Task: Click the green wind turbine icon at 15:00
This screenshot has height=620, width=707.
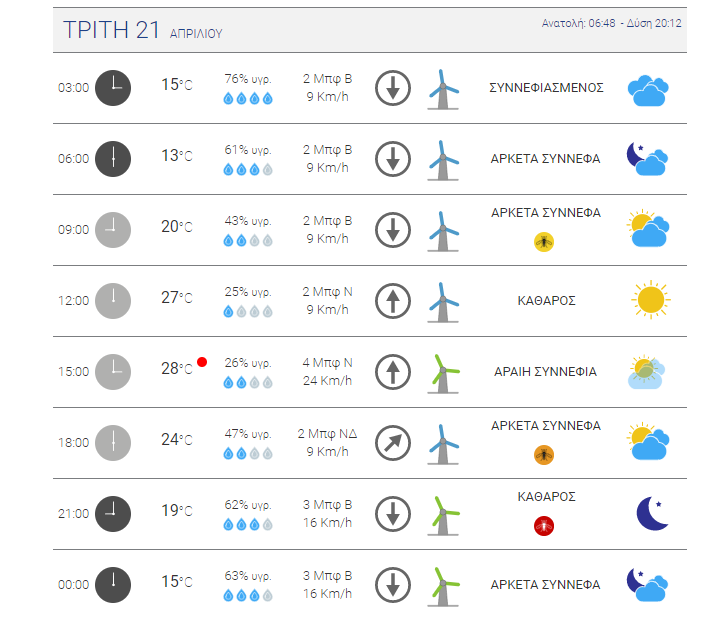Action: pos(443,373)
